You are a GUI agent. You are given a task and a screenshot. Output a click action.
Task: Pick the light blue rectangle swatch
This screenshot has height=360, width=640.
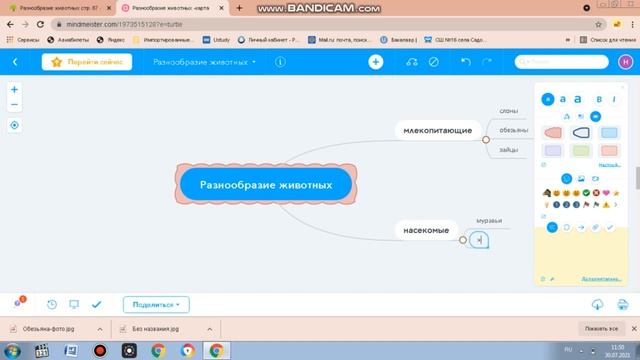(x=609, y=133)
